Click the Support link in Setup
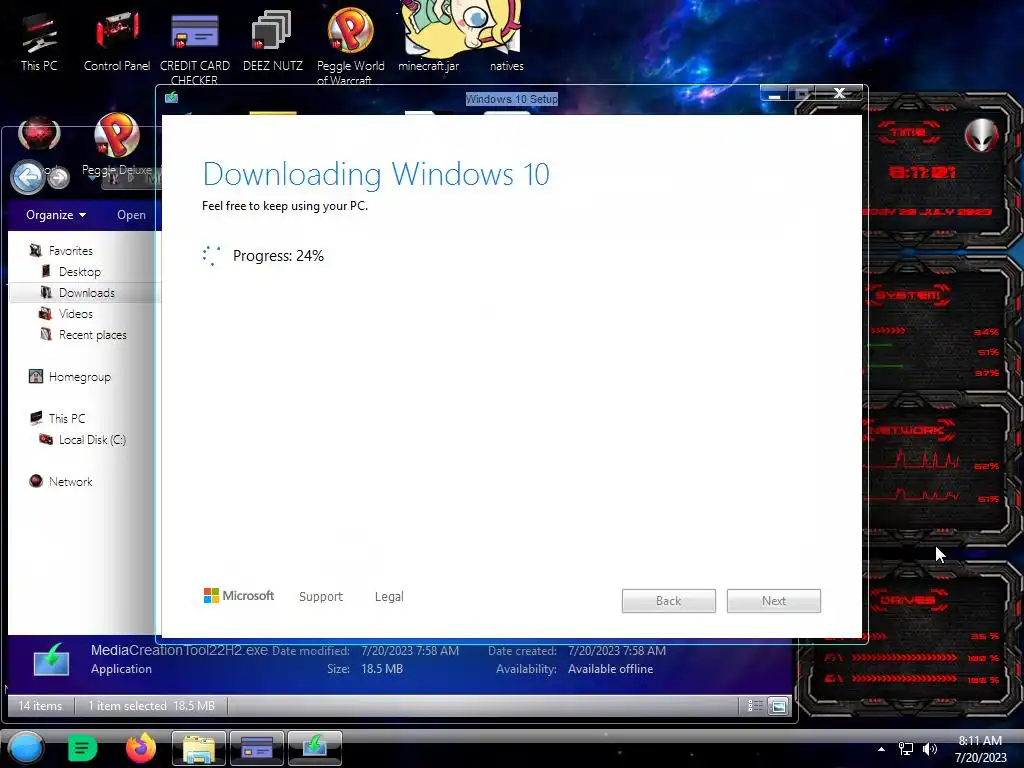The height and width of the screenshot is (768, 1024). click(x=321, y=596)
